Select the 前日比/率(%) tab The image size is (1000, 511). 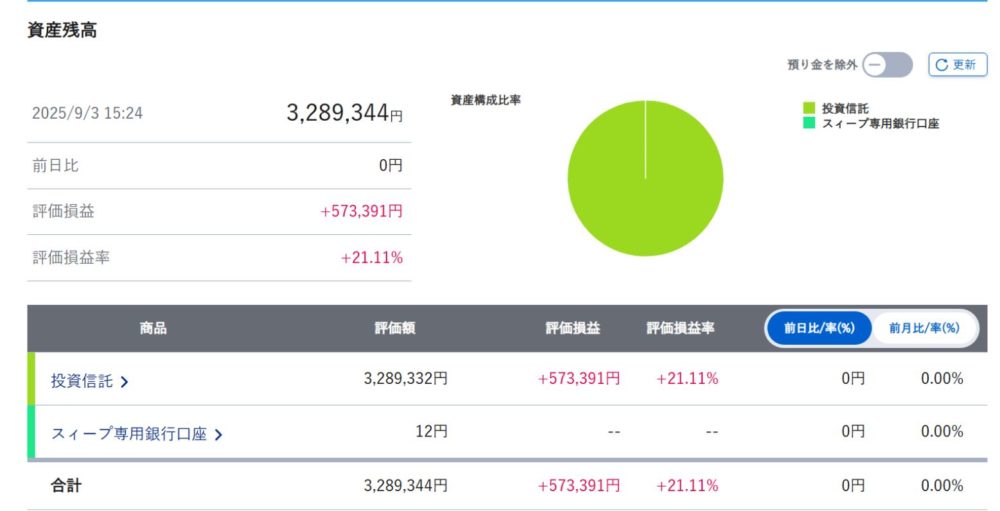pos(819,328)
